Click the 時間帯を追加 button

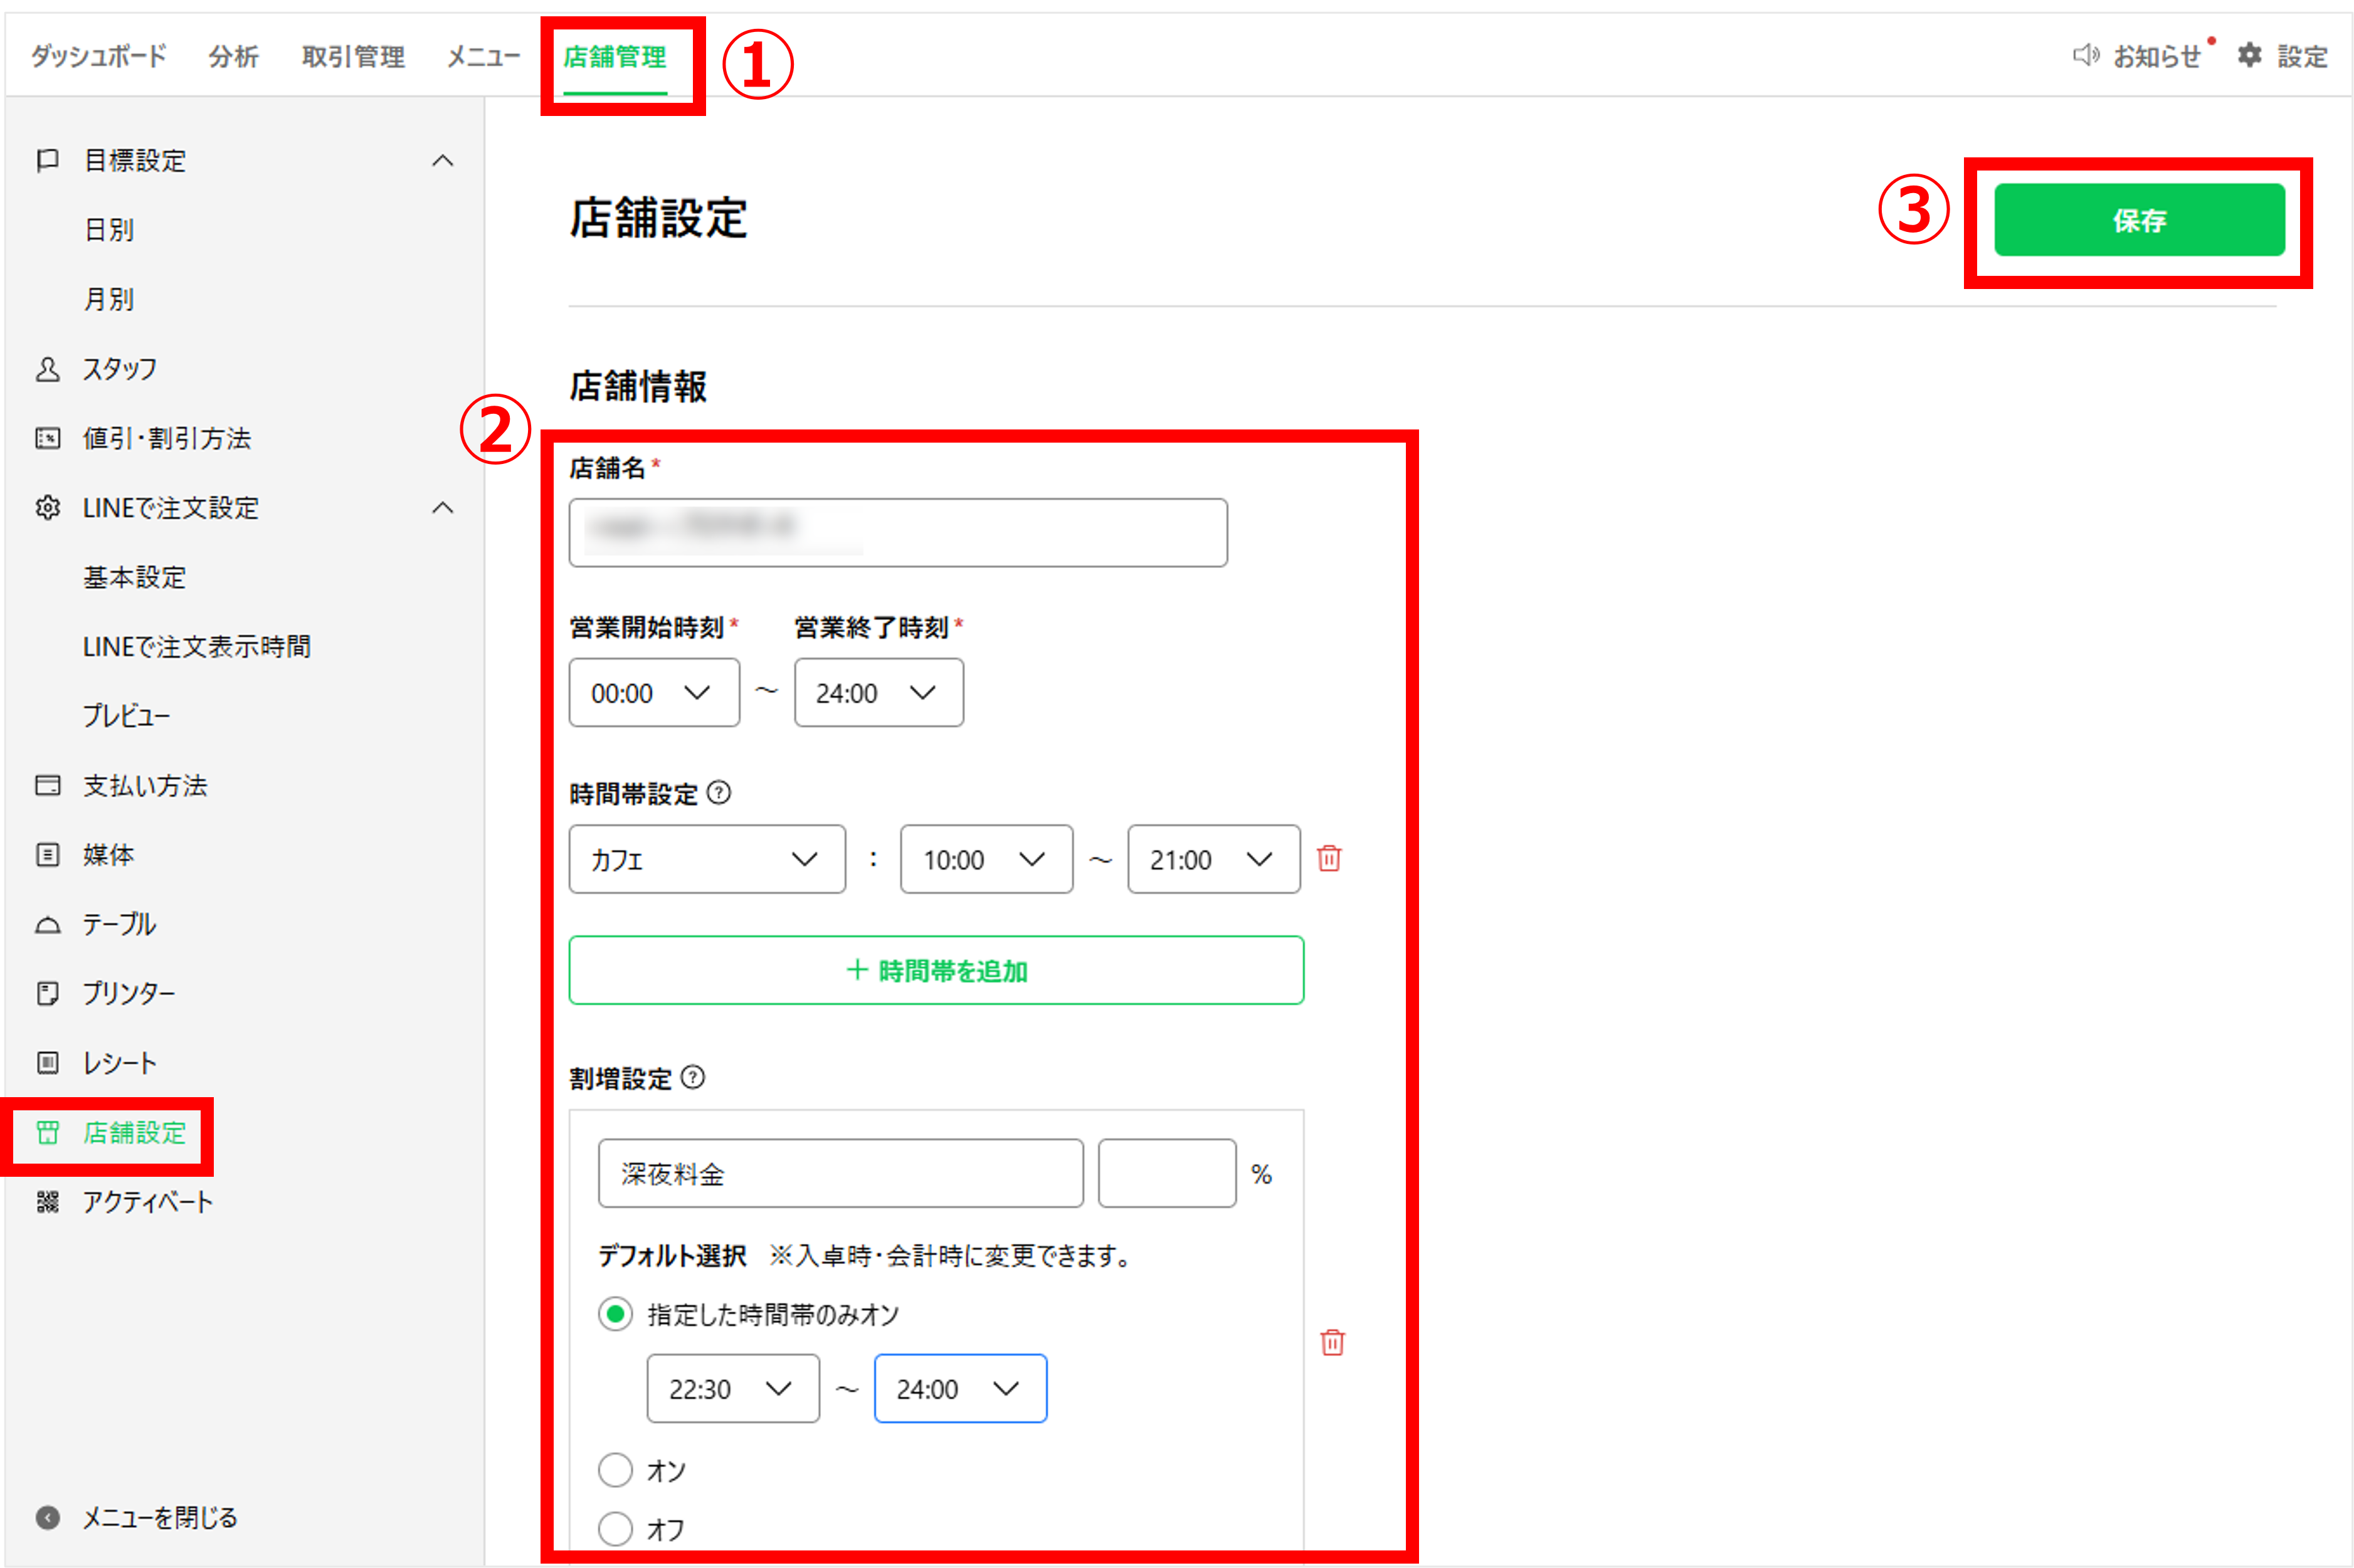click(936, 970)
